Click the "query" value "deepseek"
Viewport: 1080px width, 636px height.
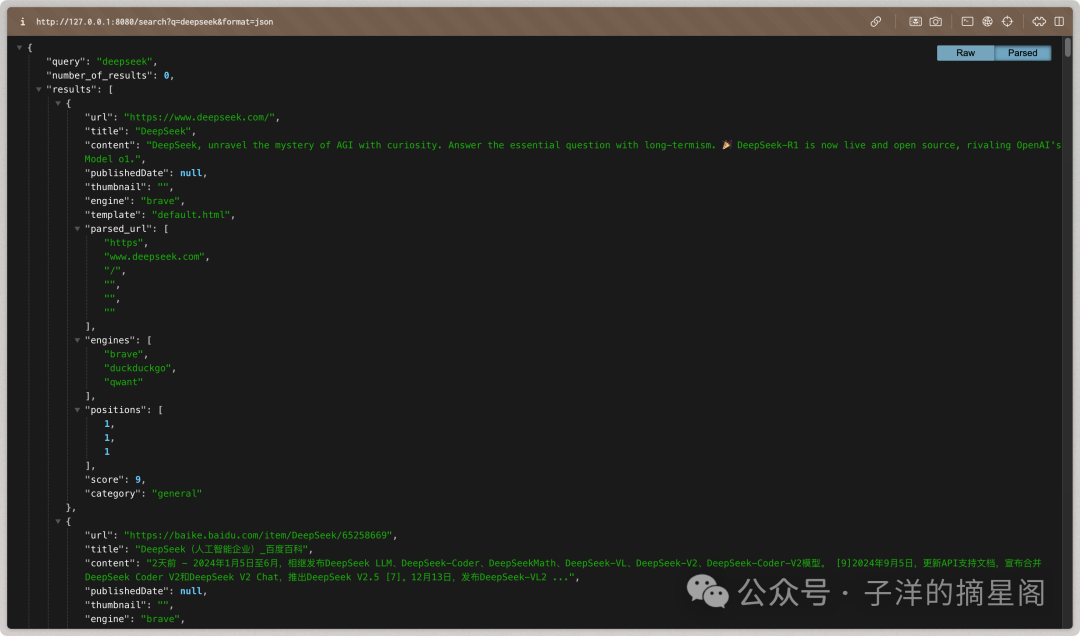pos(125,61)
